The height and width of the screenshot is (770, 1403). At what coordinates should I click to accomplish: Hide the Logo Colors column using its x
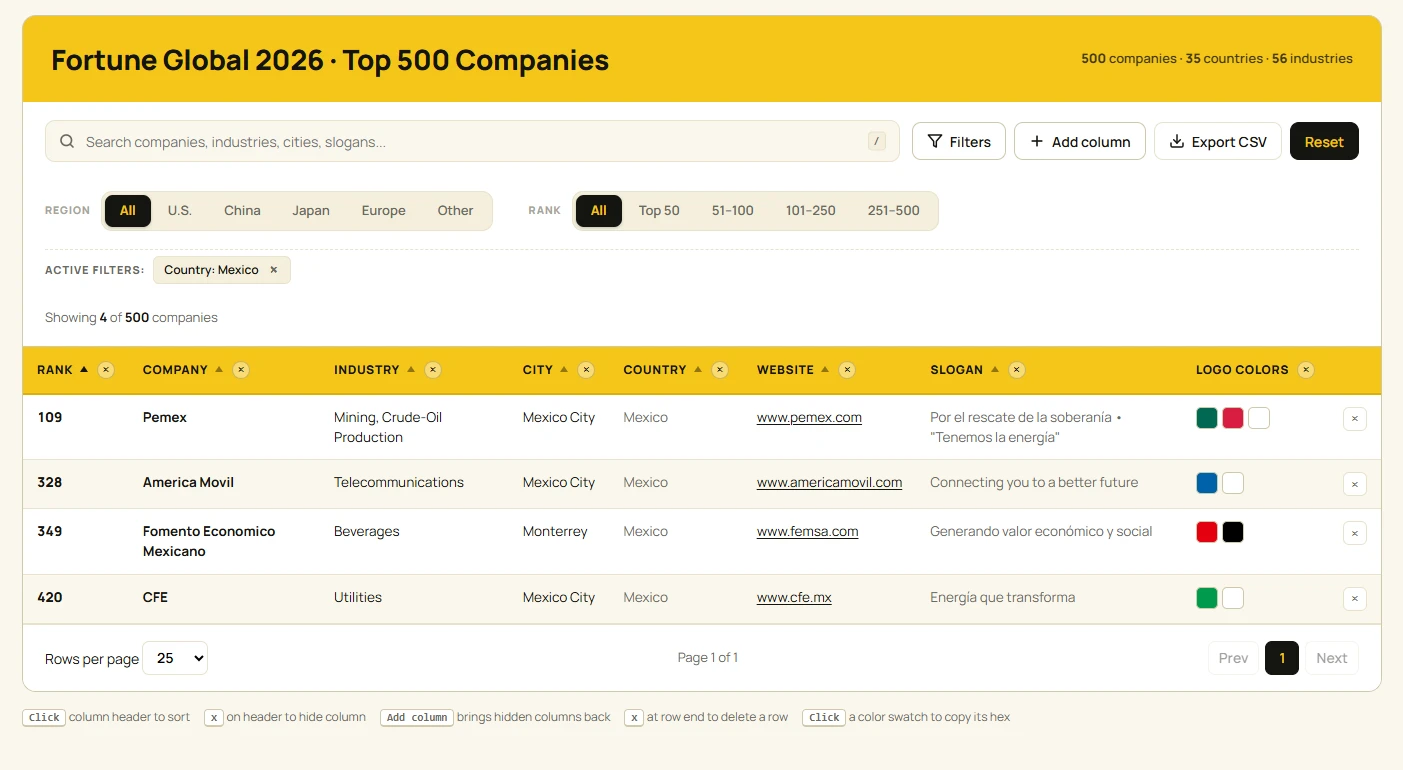coord(1306,370)
